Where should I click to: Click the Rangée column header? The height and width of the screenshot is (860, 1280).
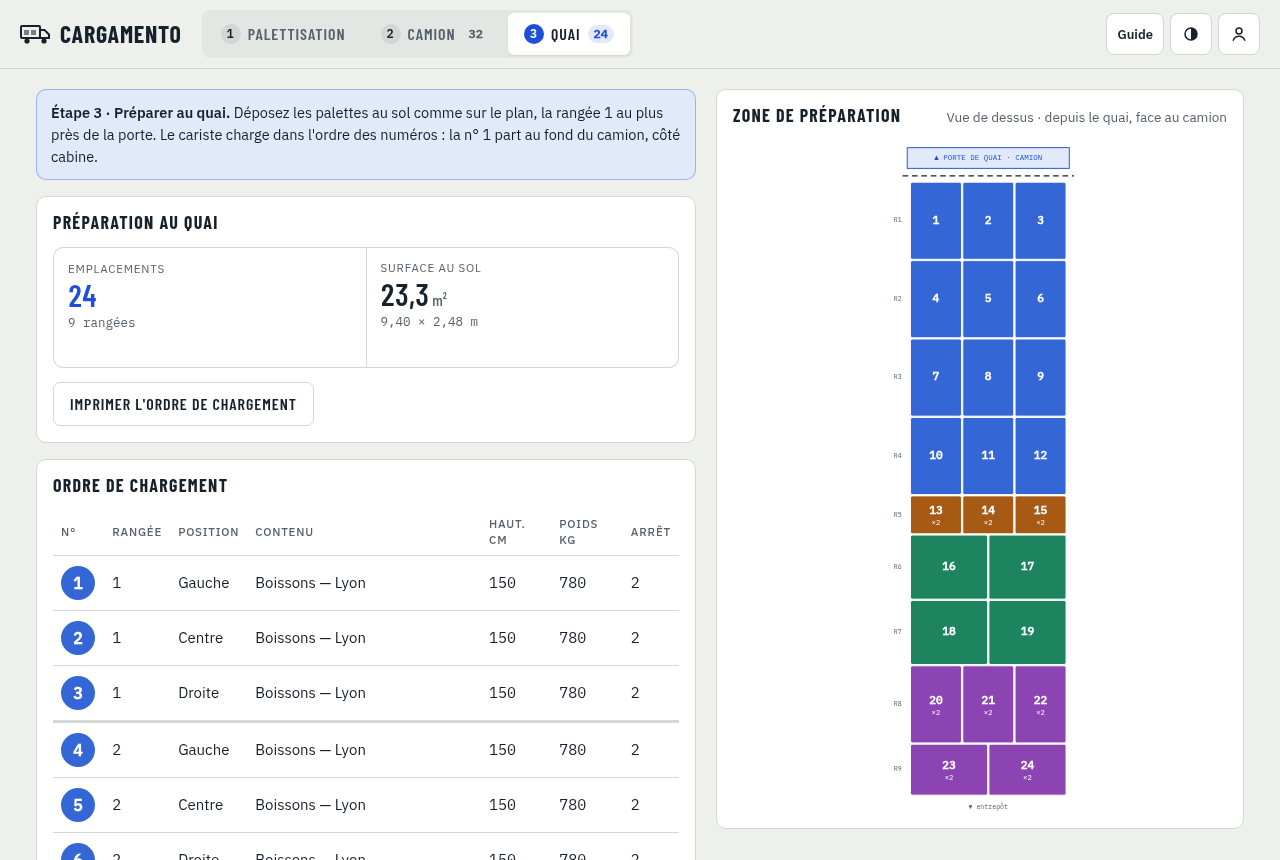tap(137, 532)
